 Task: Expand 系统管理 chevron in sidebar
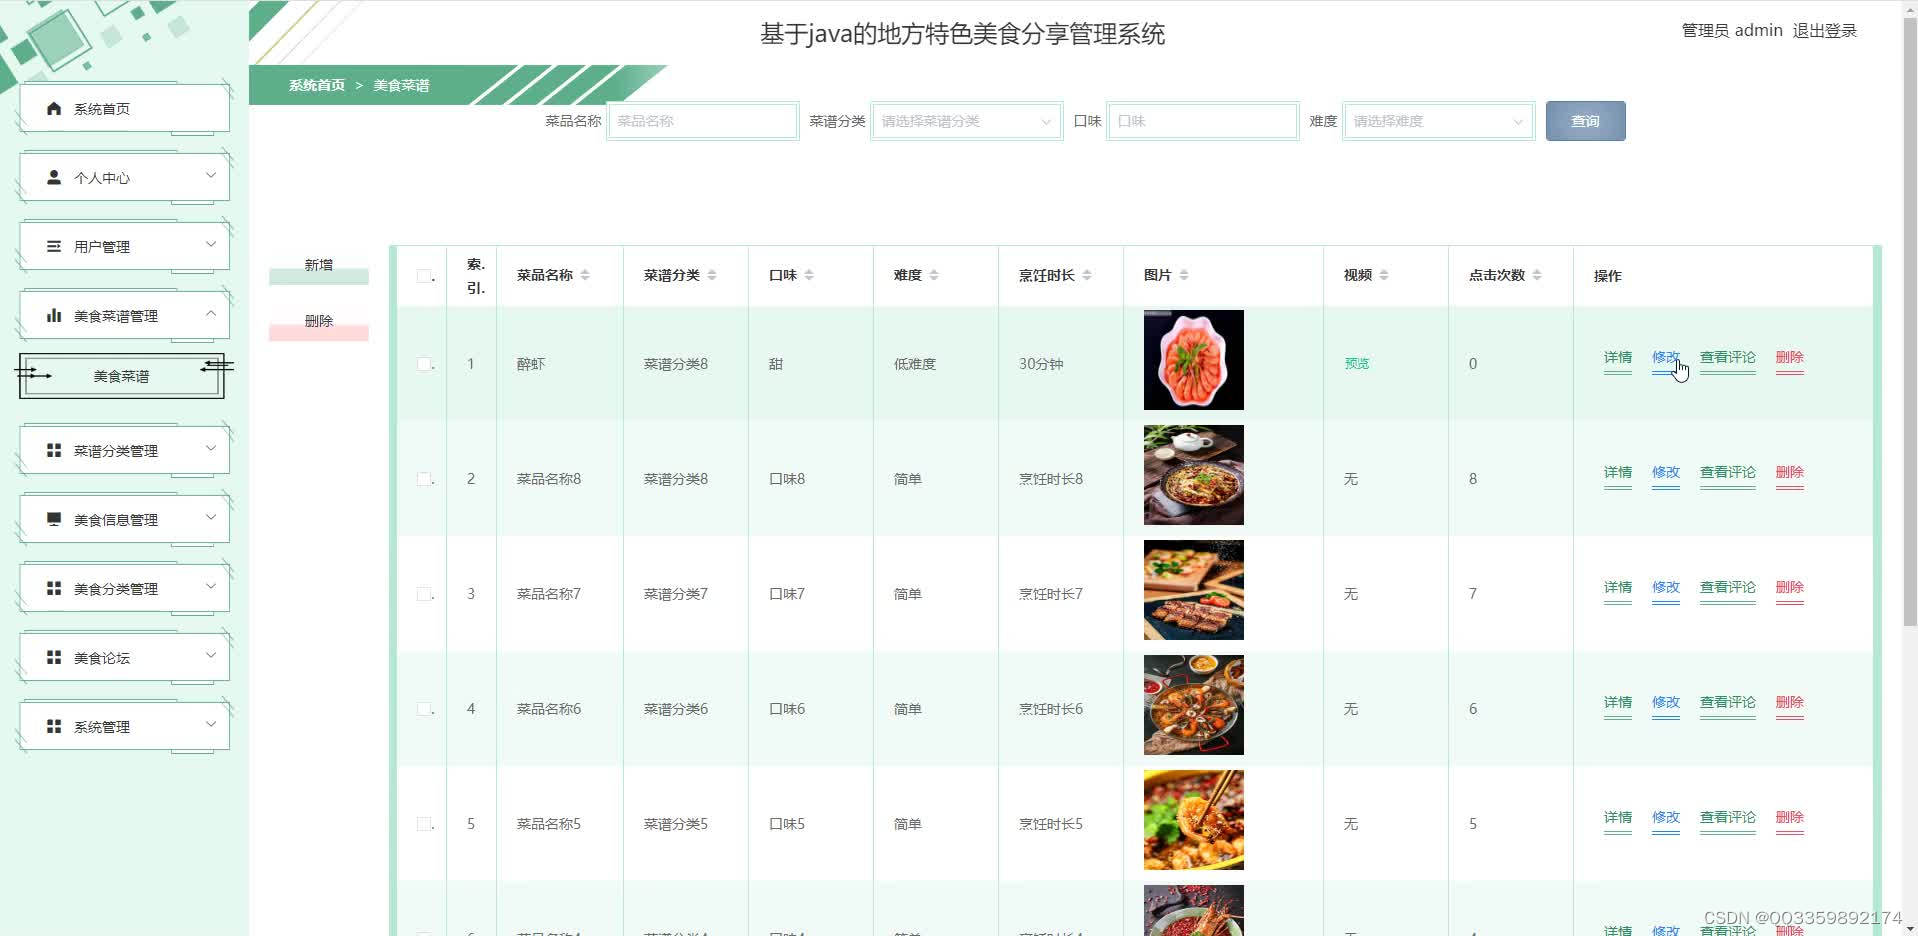tap(211, 724)
